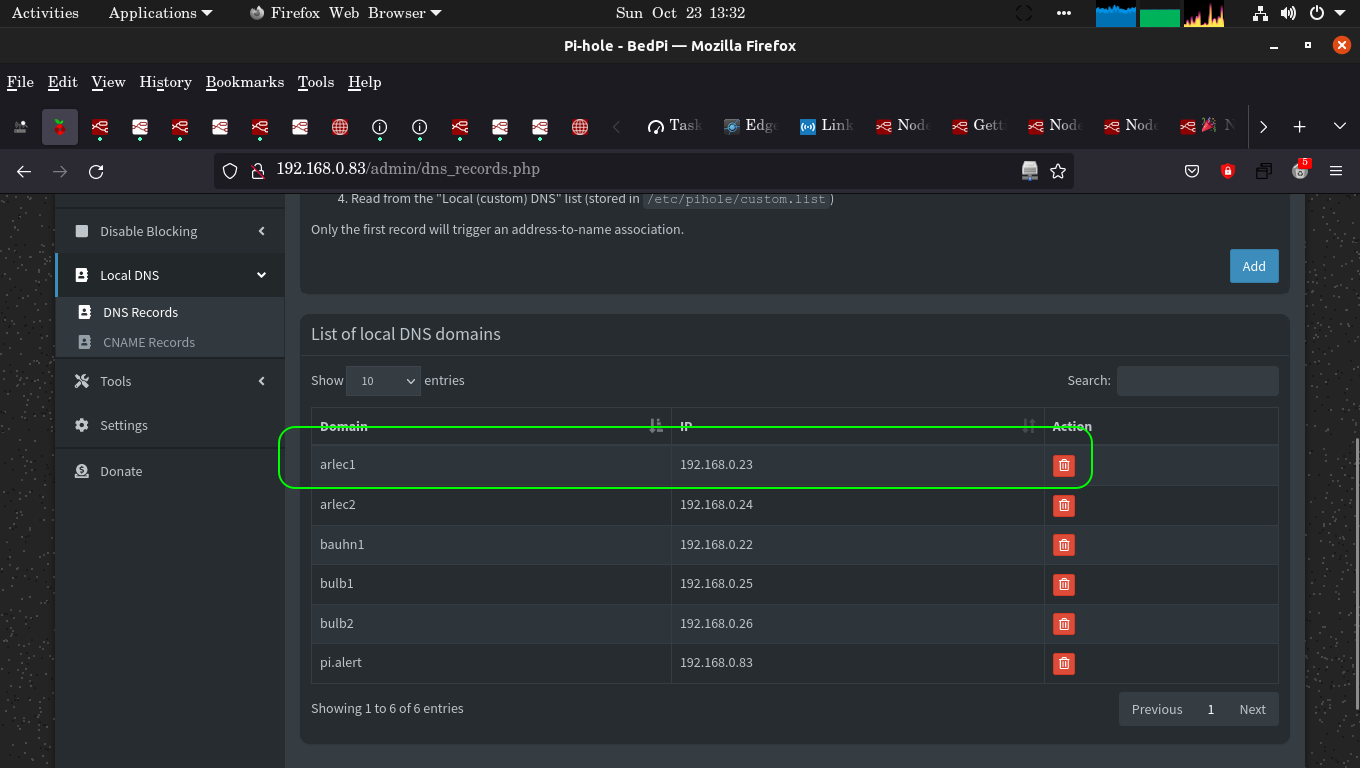This screenshot has width=1360, height=768.
Task: Sort table by Domain column icon
Action: click(x=656, y=426)
